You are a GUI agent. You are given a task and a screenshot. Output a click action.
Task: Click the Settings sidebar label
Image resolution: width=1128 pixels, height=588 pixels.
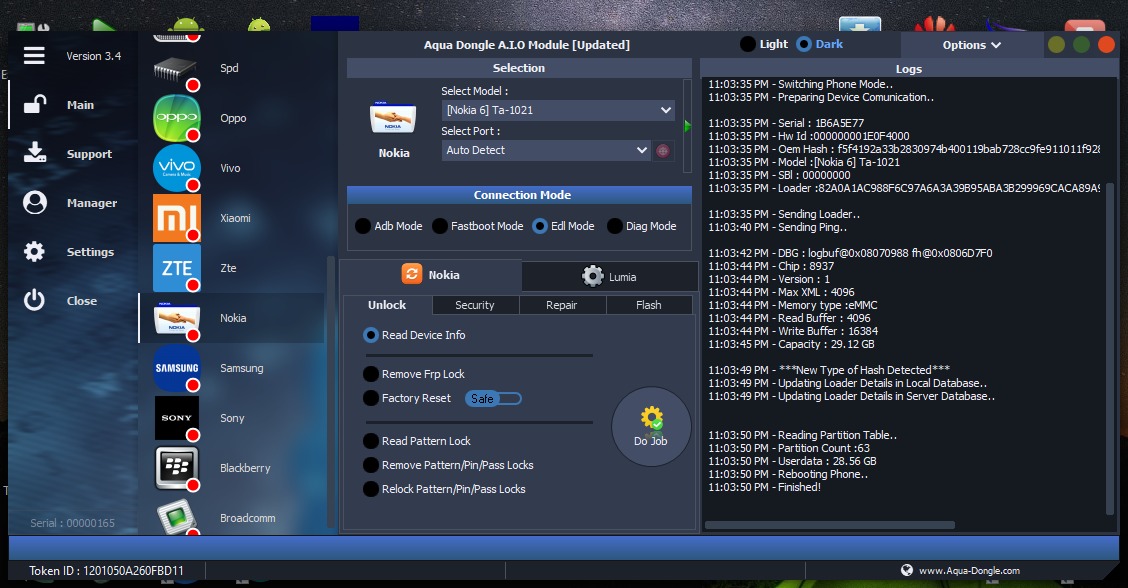pos(90,252)
